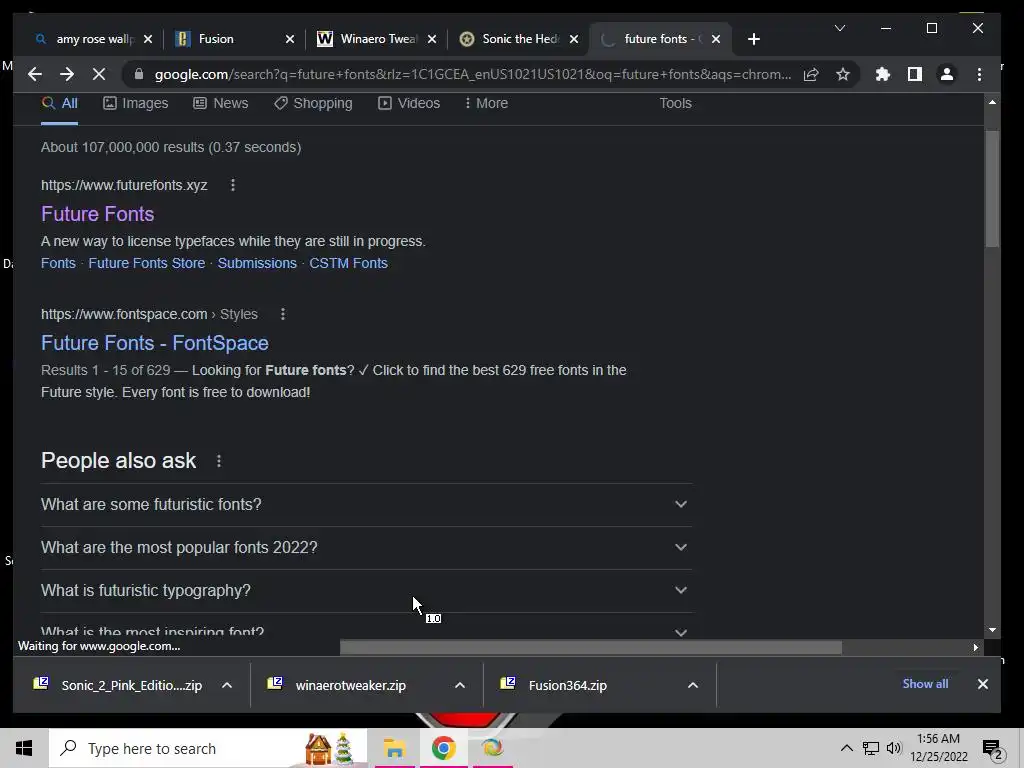Select the News search filter
Screen dimensions: 1024x768
click(x=221, y=103)
